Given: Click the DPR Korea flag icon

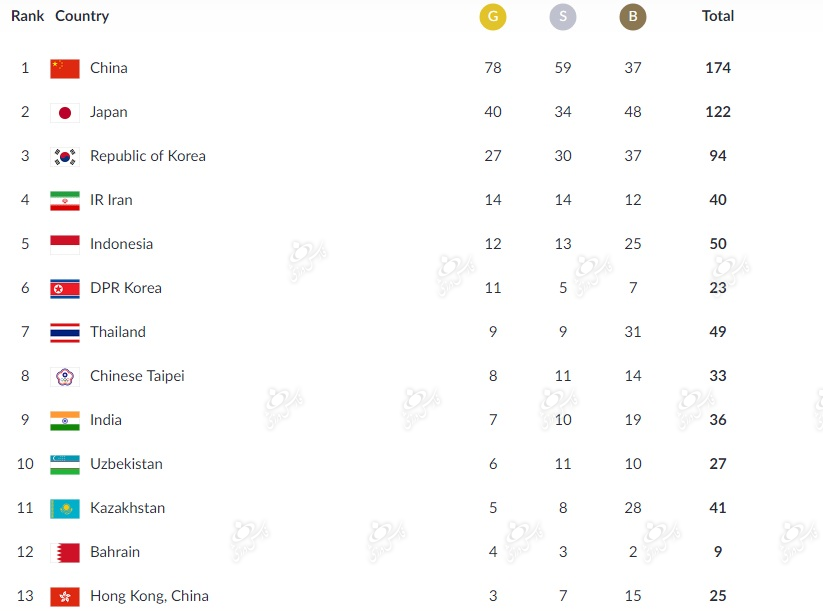Looking at the screenshot, I should (65, 289).
